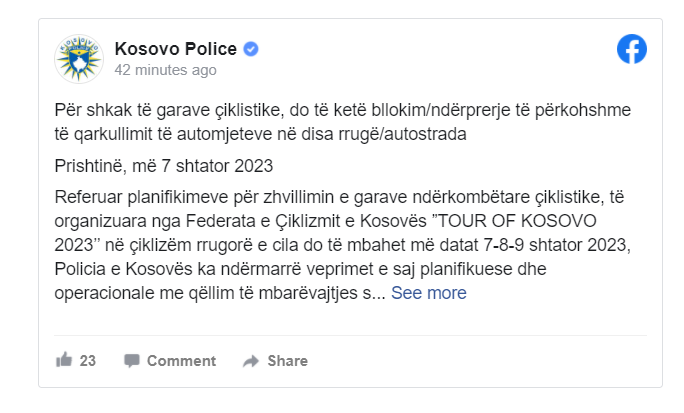Screen dimensions: 684x413
Task: Click the comment speech bubble icon
Action: coord(132,361)
